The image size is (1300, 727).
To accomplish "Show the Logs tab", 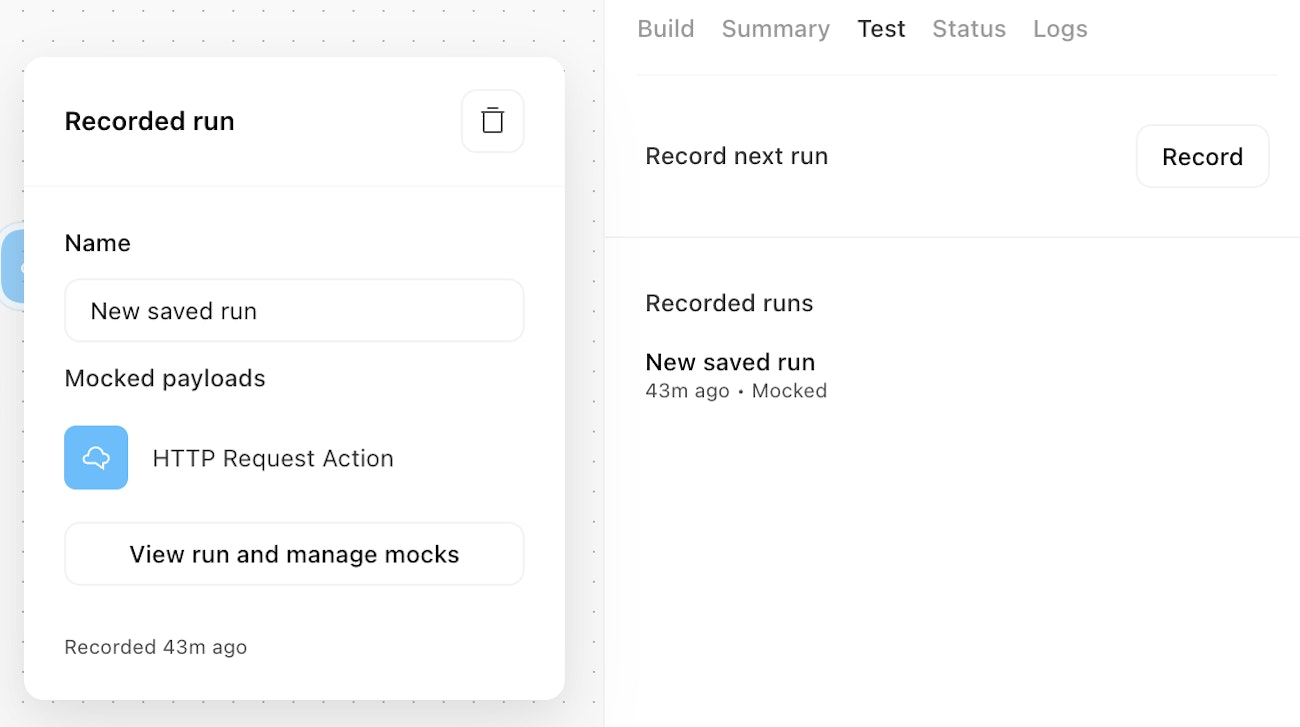I will coord(1060,29).
